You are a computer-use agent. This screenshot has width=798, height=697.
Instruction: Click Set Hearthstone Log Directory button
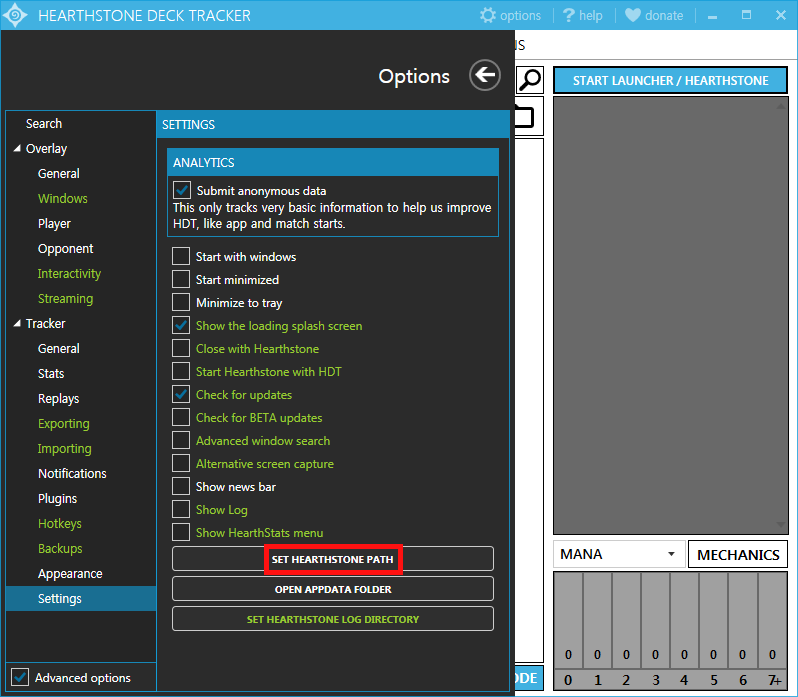(x=333, y=619)
